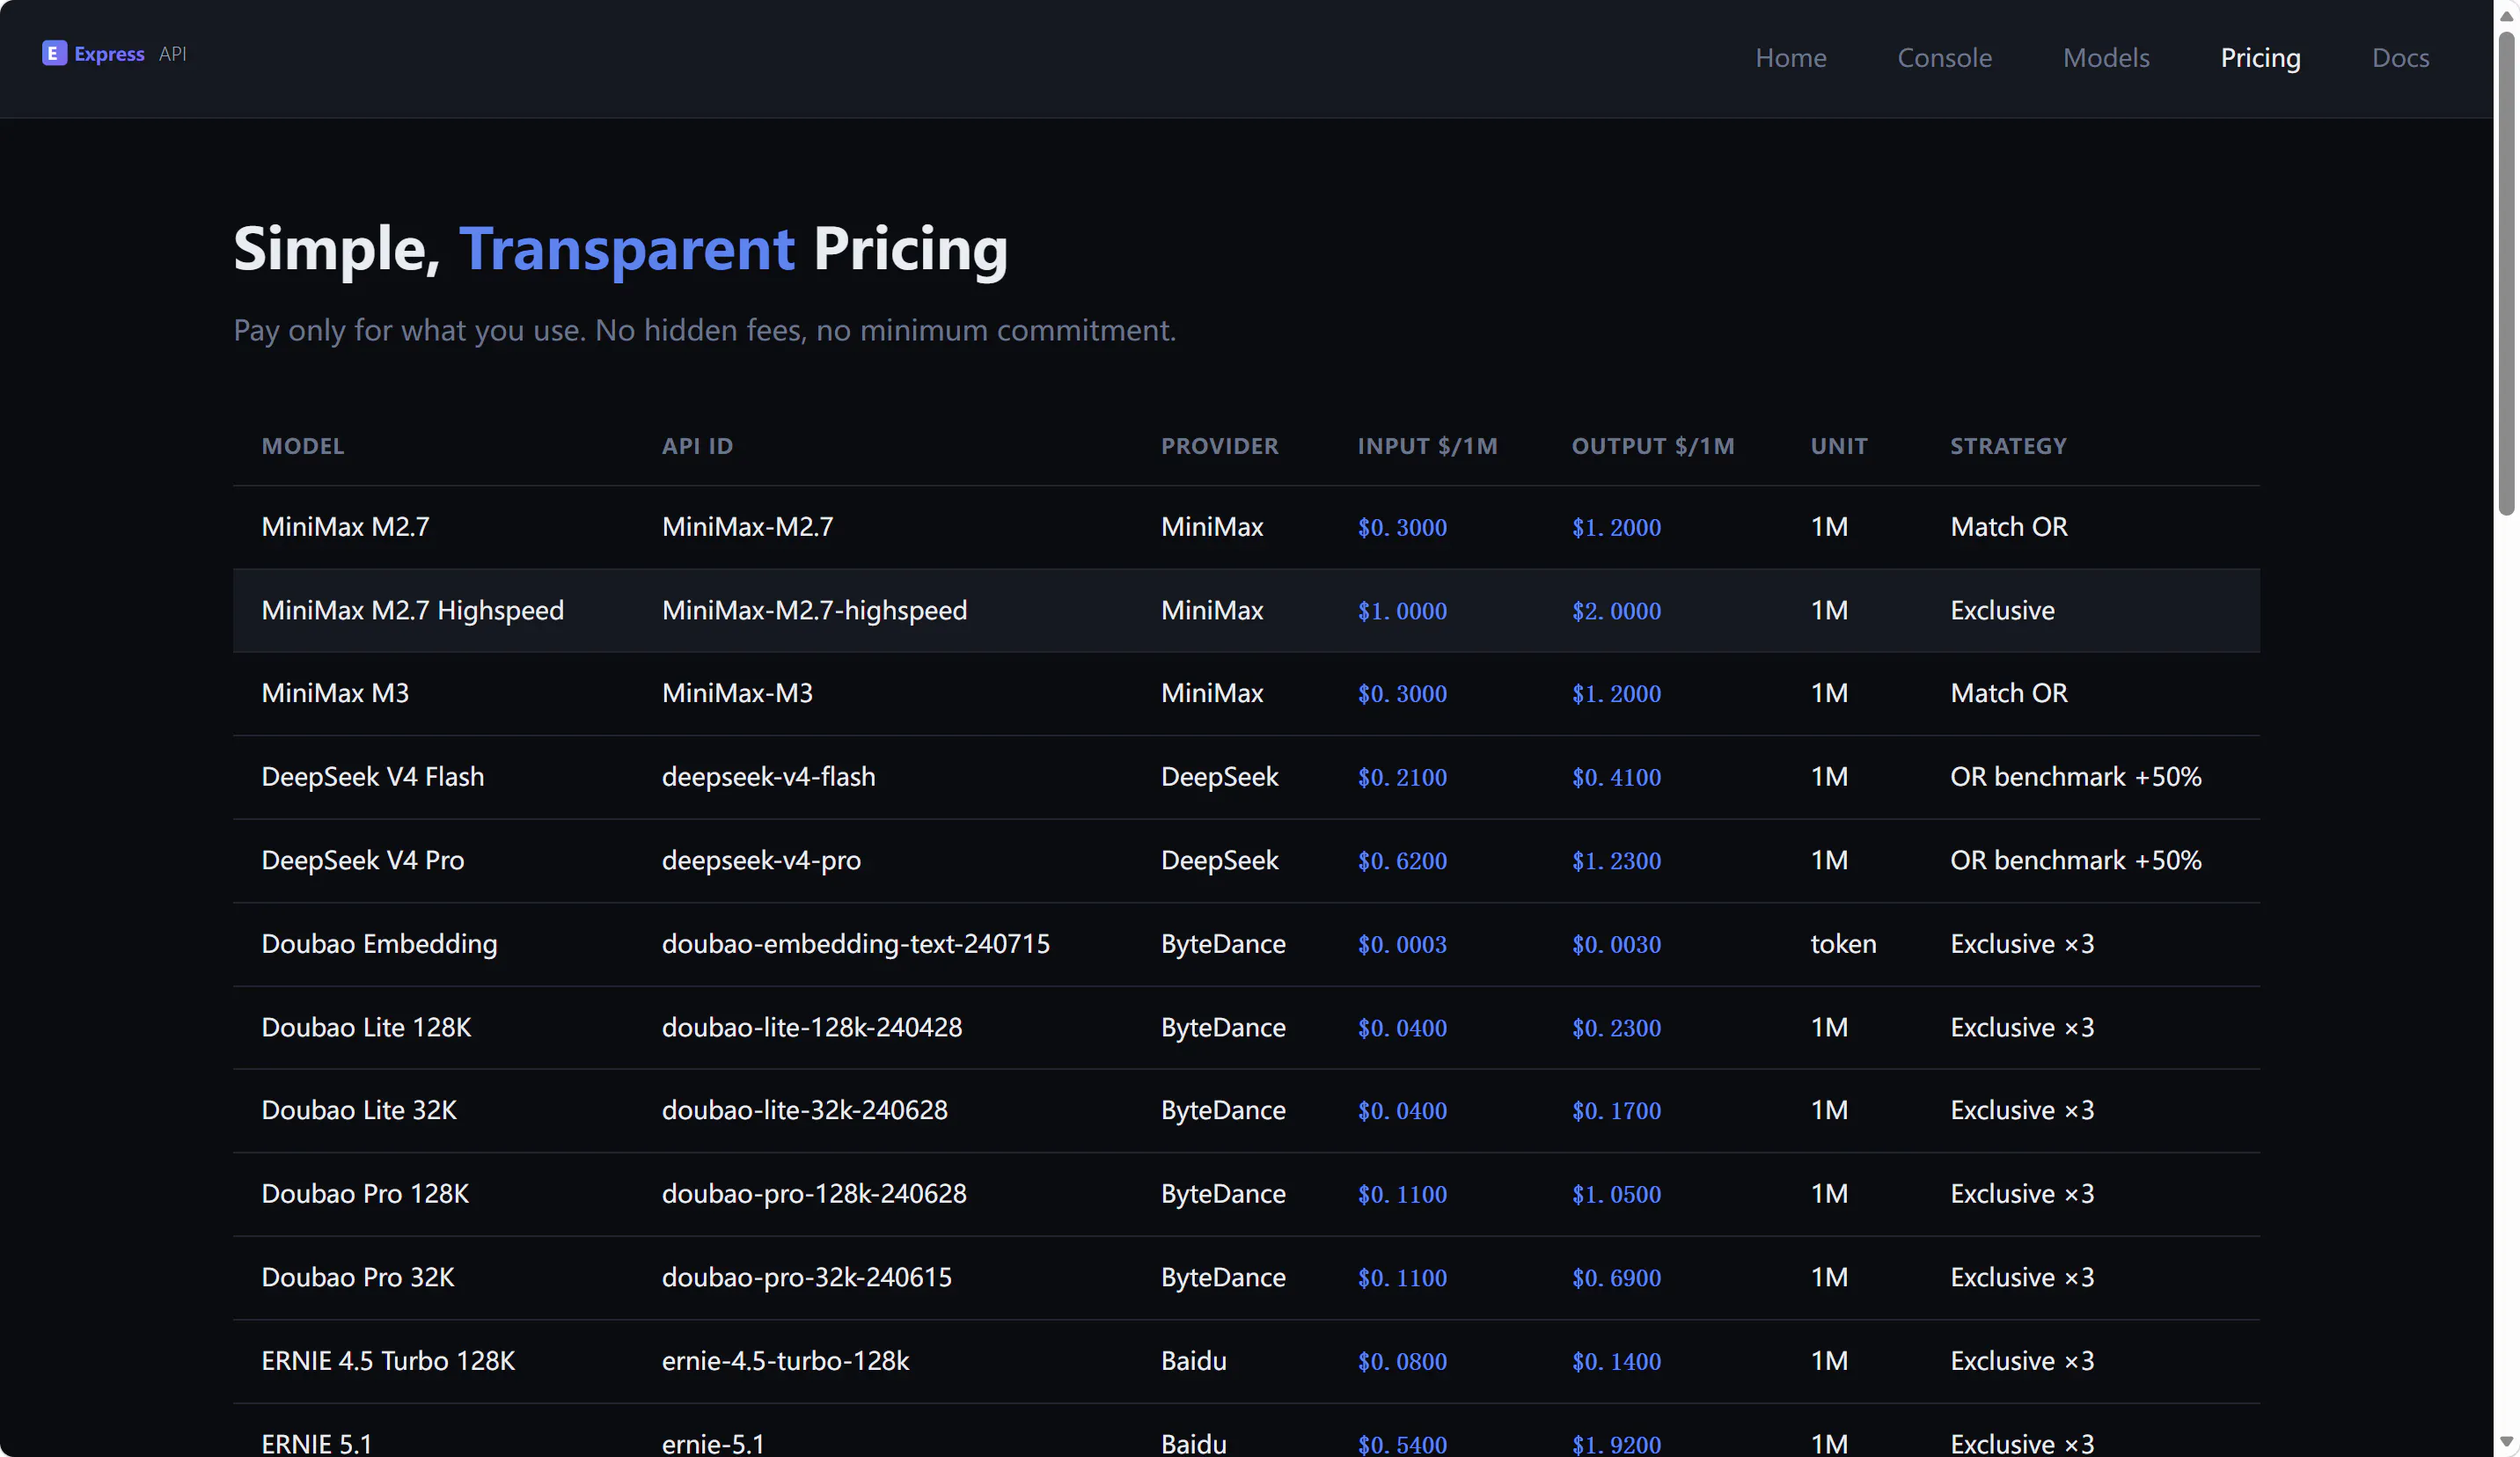Click the API ID column header
This screenshot has width=2520, height=1457.
point(697,446)
